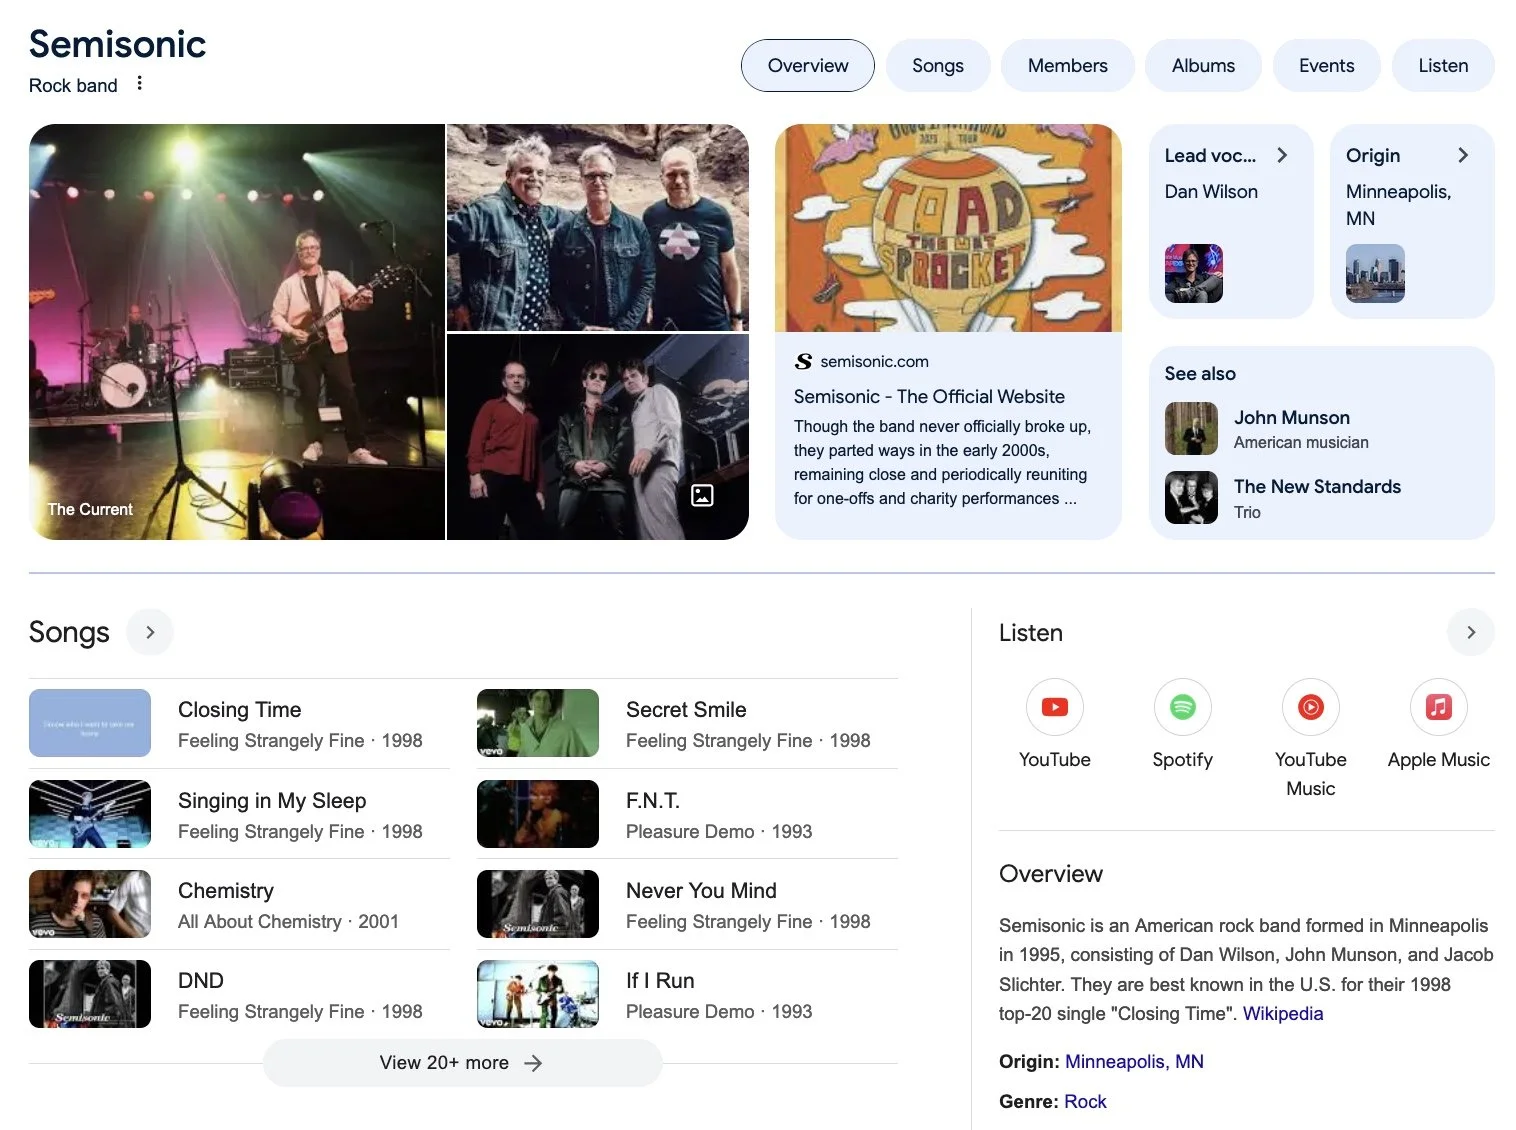Screen dimensions: 1516x1130
Task: Click the Apple Music listen icon
Action: pos(1438,707)
